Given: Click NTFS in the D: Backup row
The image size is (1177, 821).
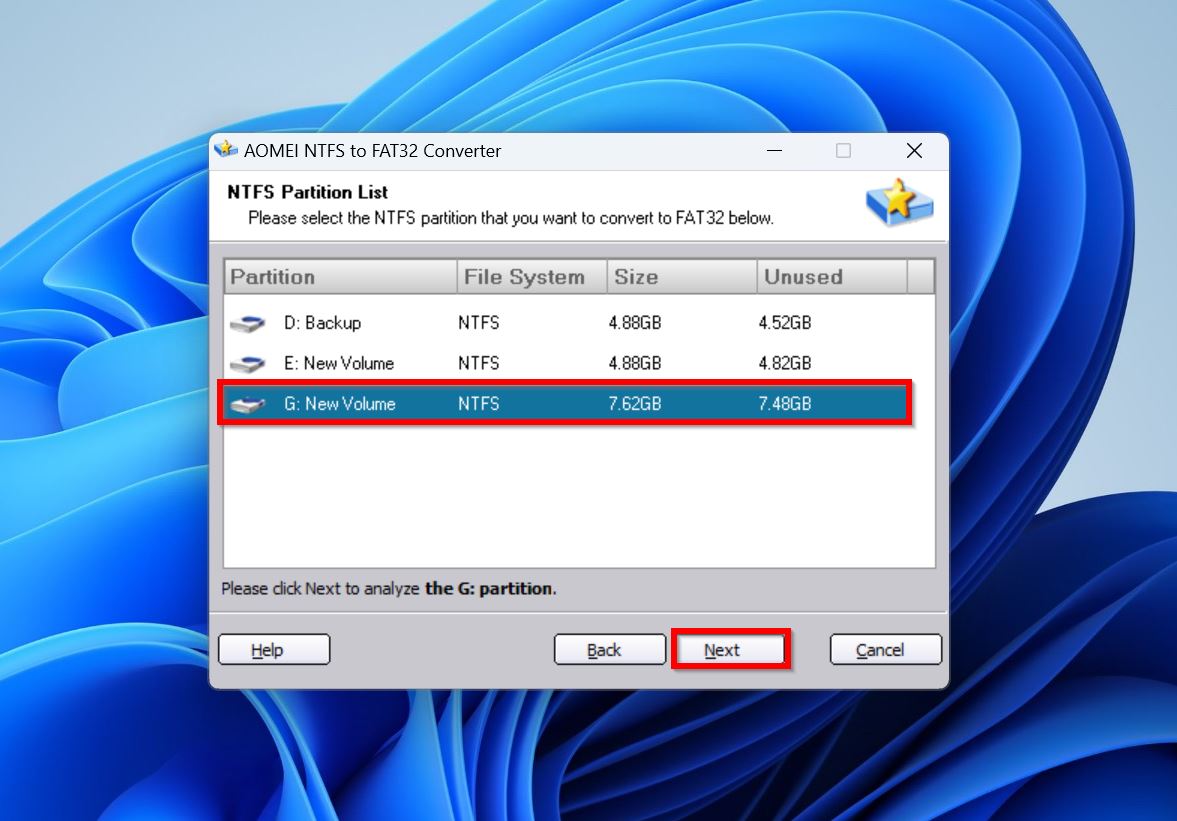Looking at the screenshot, I should click(x=479, y=323).
